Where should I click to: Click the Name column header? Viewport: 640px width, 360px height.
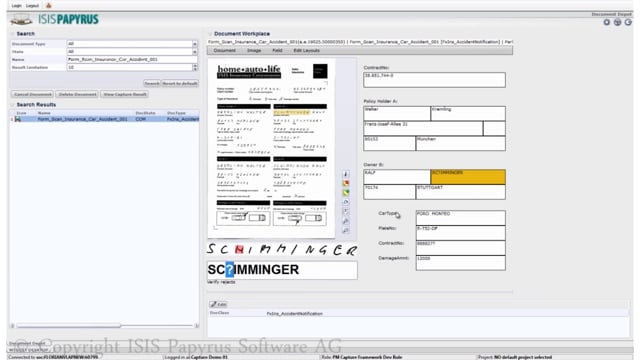point(44,113)
